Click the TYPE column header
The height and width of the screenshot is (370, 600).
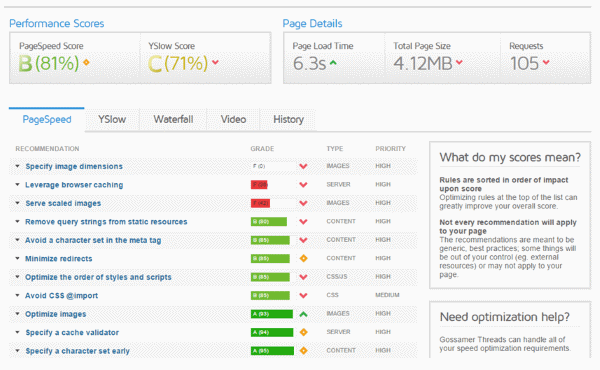click(x=335, y=148)
